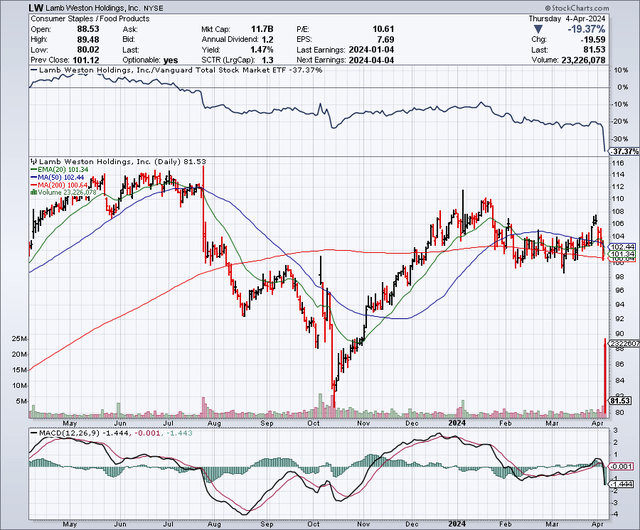Click the down-triangle icon beside -19.37%
Viewport: 640px width, 530px height.
tap(538, 29)
